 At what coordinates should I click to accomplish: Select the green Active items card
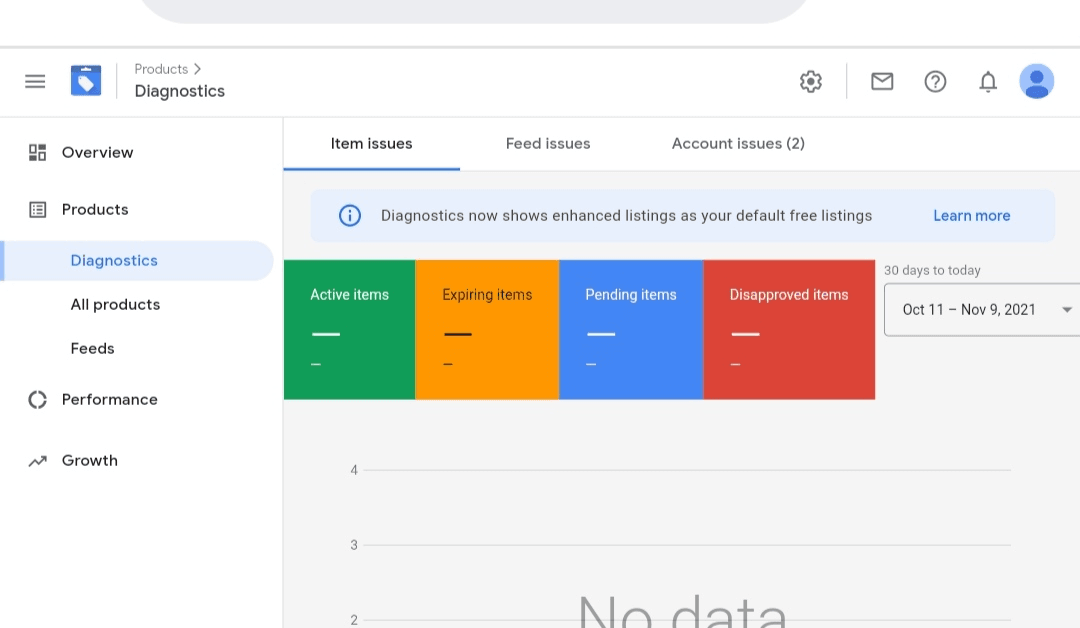pos(349,330)
